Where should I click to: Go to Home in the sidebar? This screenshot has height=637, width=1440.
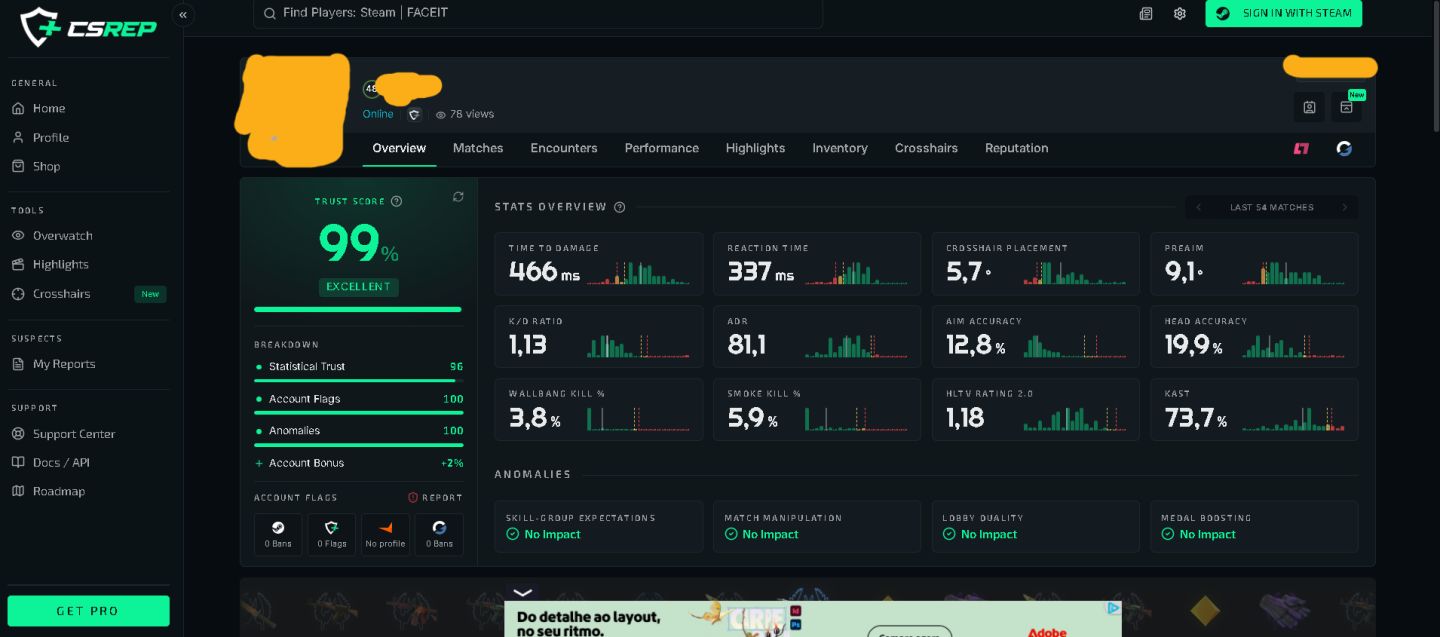point(38,108)
